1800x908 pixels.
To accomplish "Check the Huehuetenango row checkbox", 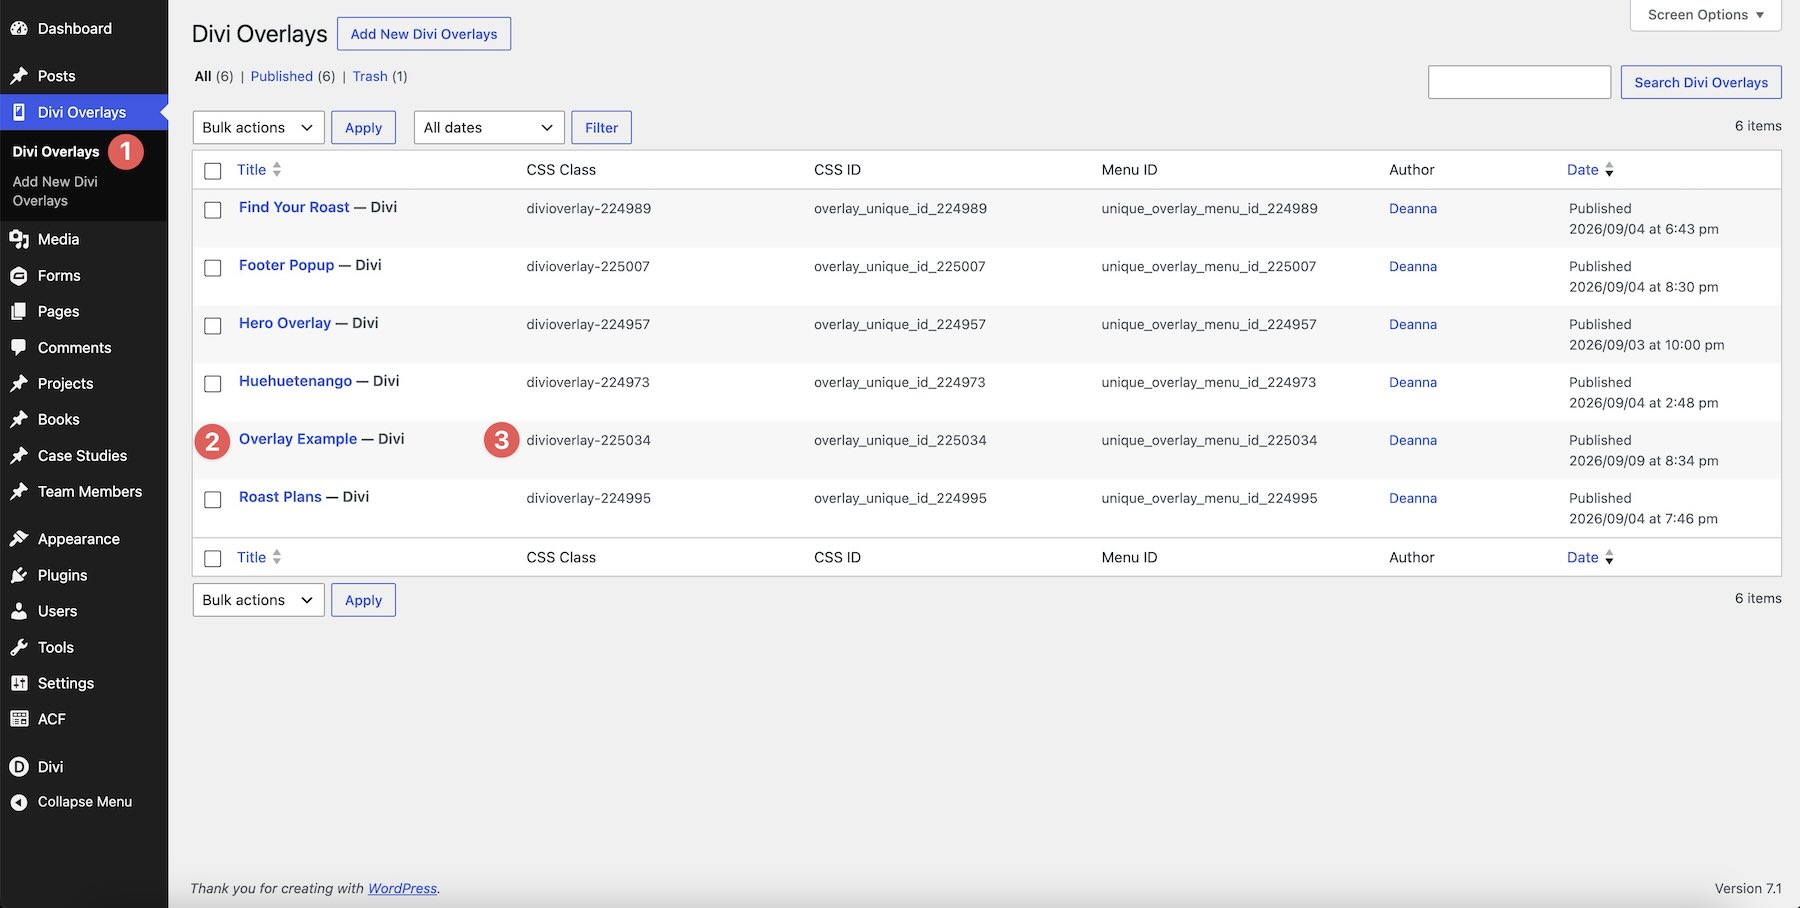I will pyautogui.click(x=213, y=384).
